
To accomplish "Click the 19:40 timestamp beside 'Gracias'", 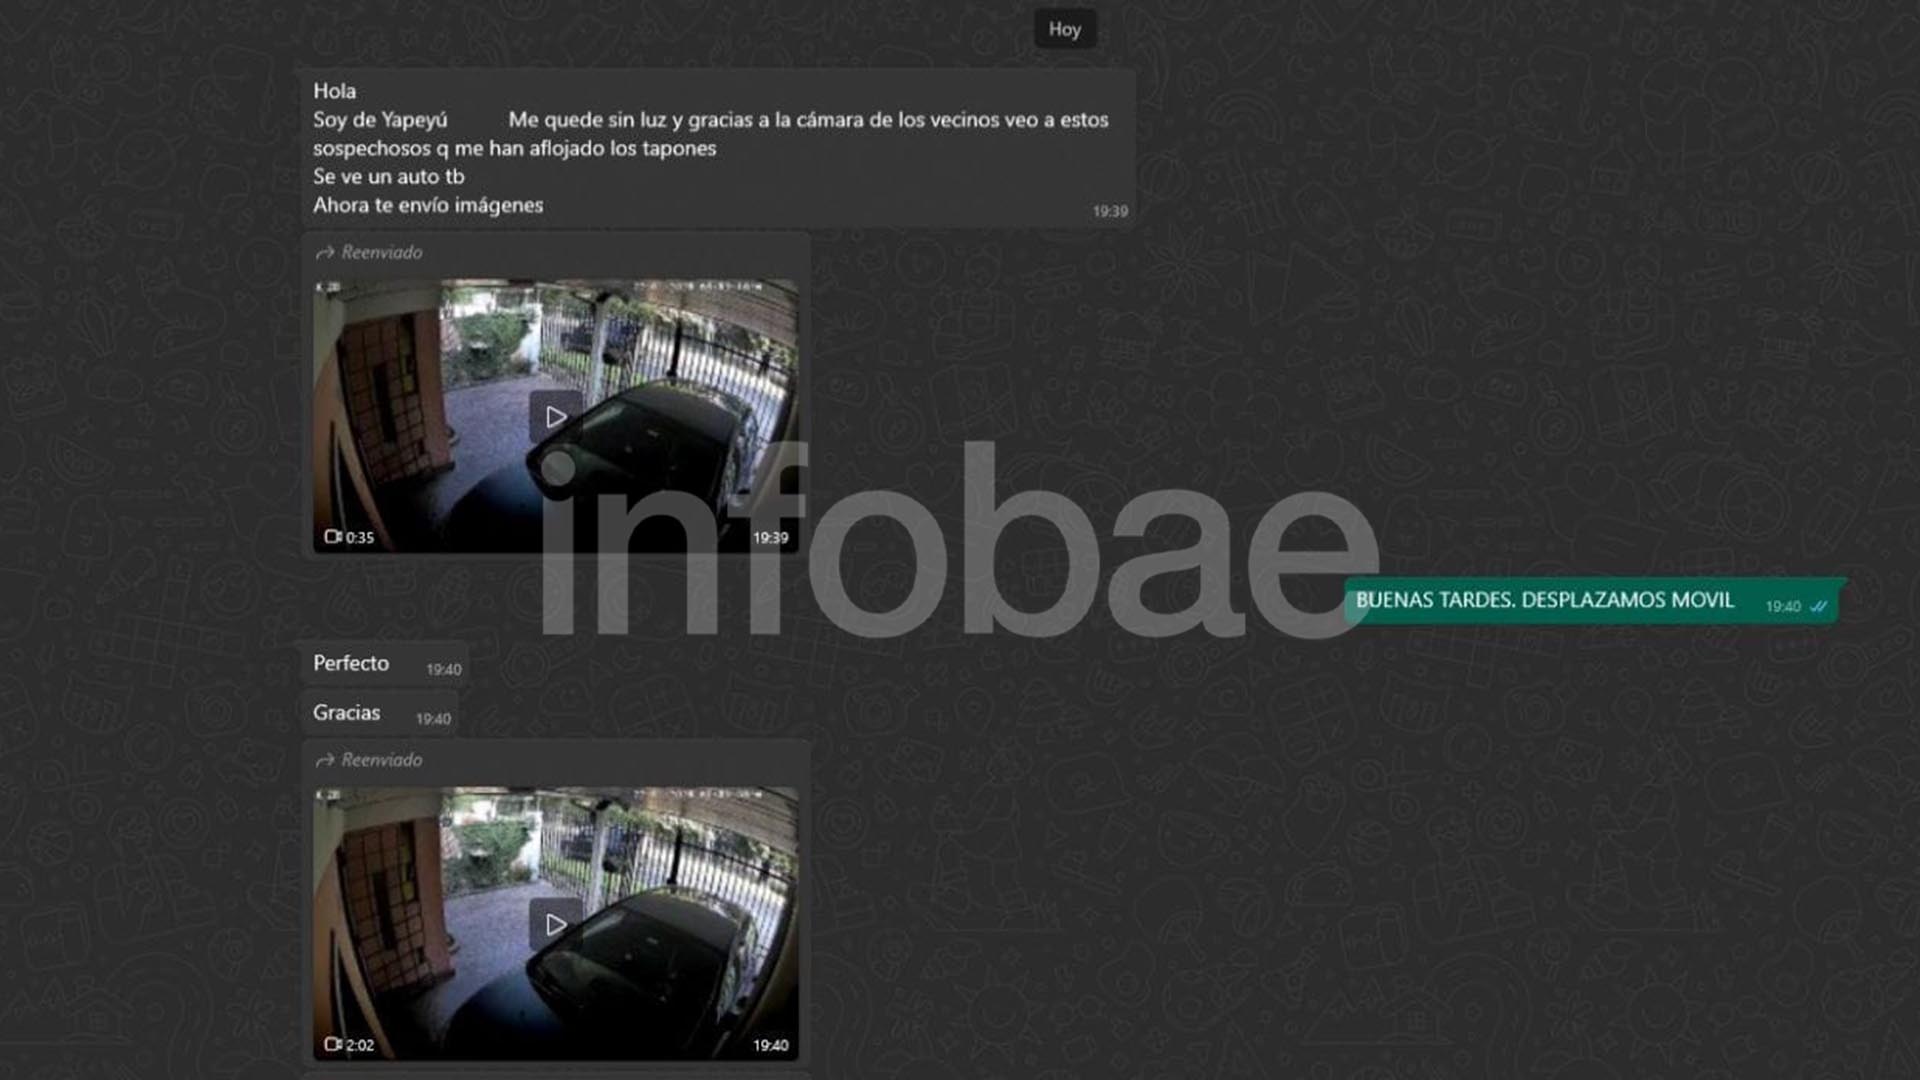I will (433, 719).
